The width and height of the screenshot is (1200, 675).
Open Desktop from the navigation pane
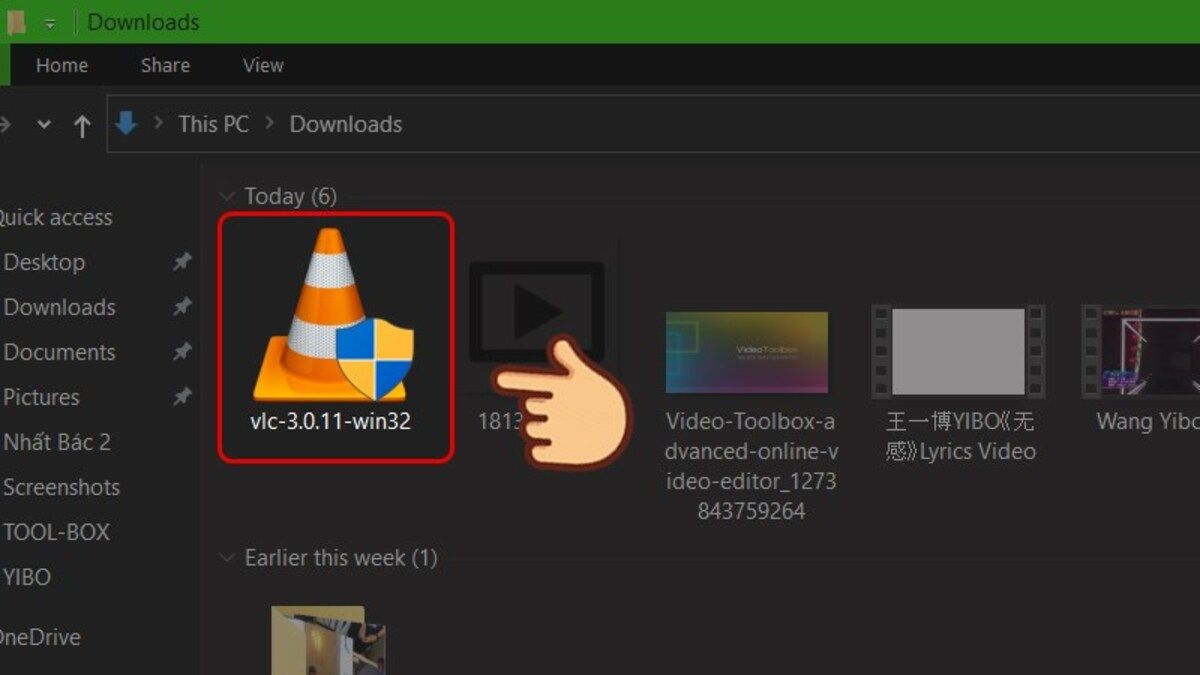pos(44,262)
